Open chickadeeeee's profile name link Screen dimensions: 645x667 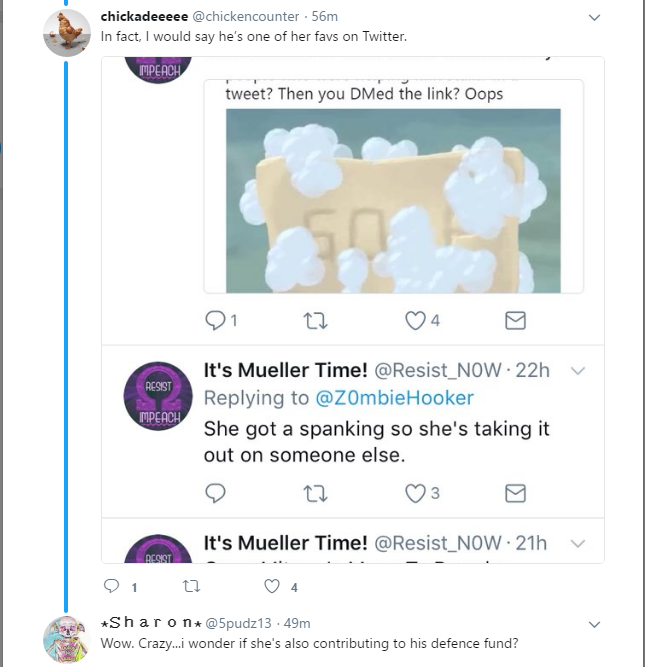pyautogui.click(x=144, y=17)
